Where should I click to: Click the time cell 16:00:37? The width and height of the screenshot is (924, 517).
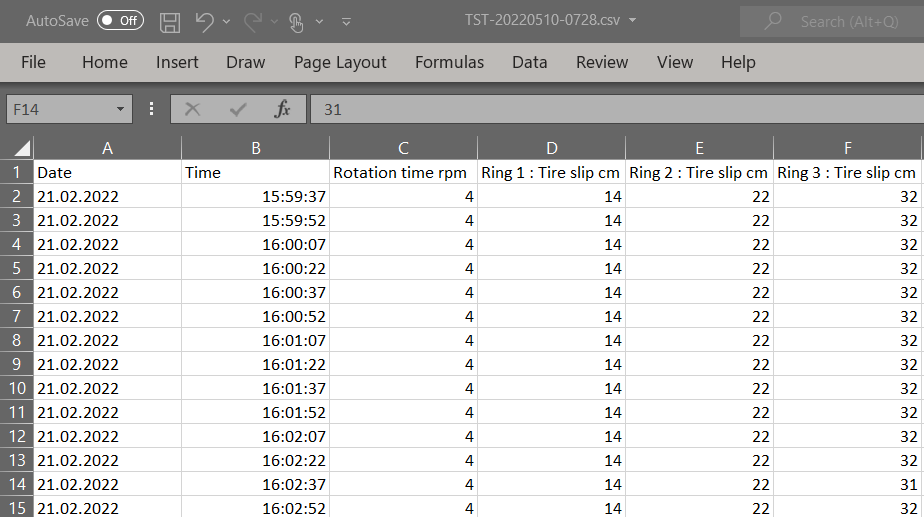255,292
